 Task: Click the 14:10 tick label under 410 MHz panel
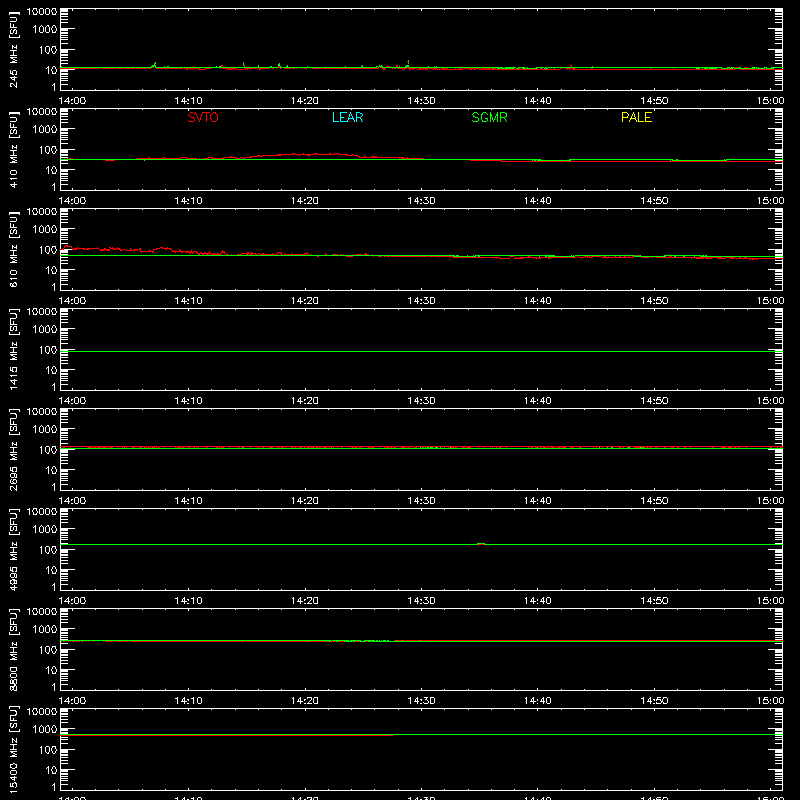click(188, 201)
